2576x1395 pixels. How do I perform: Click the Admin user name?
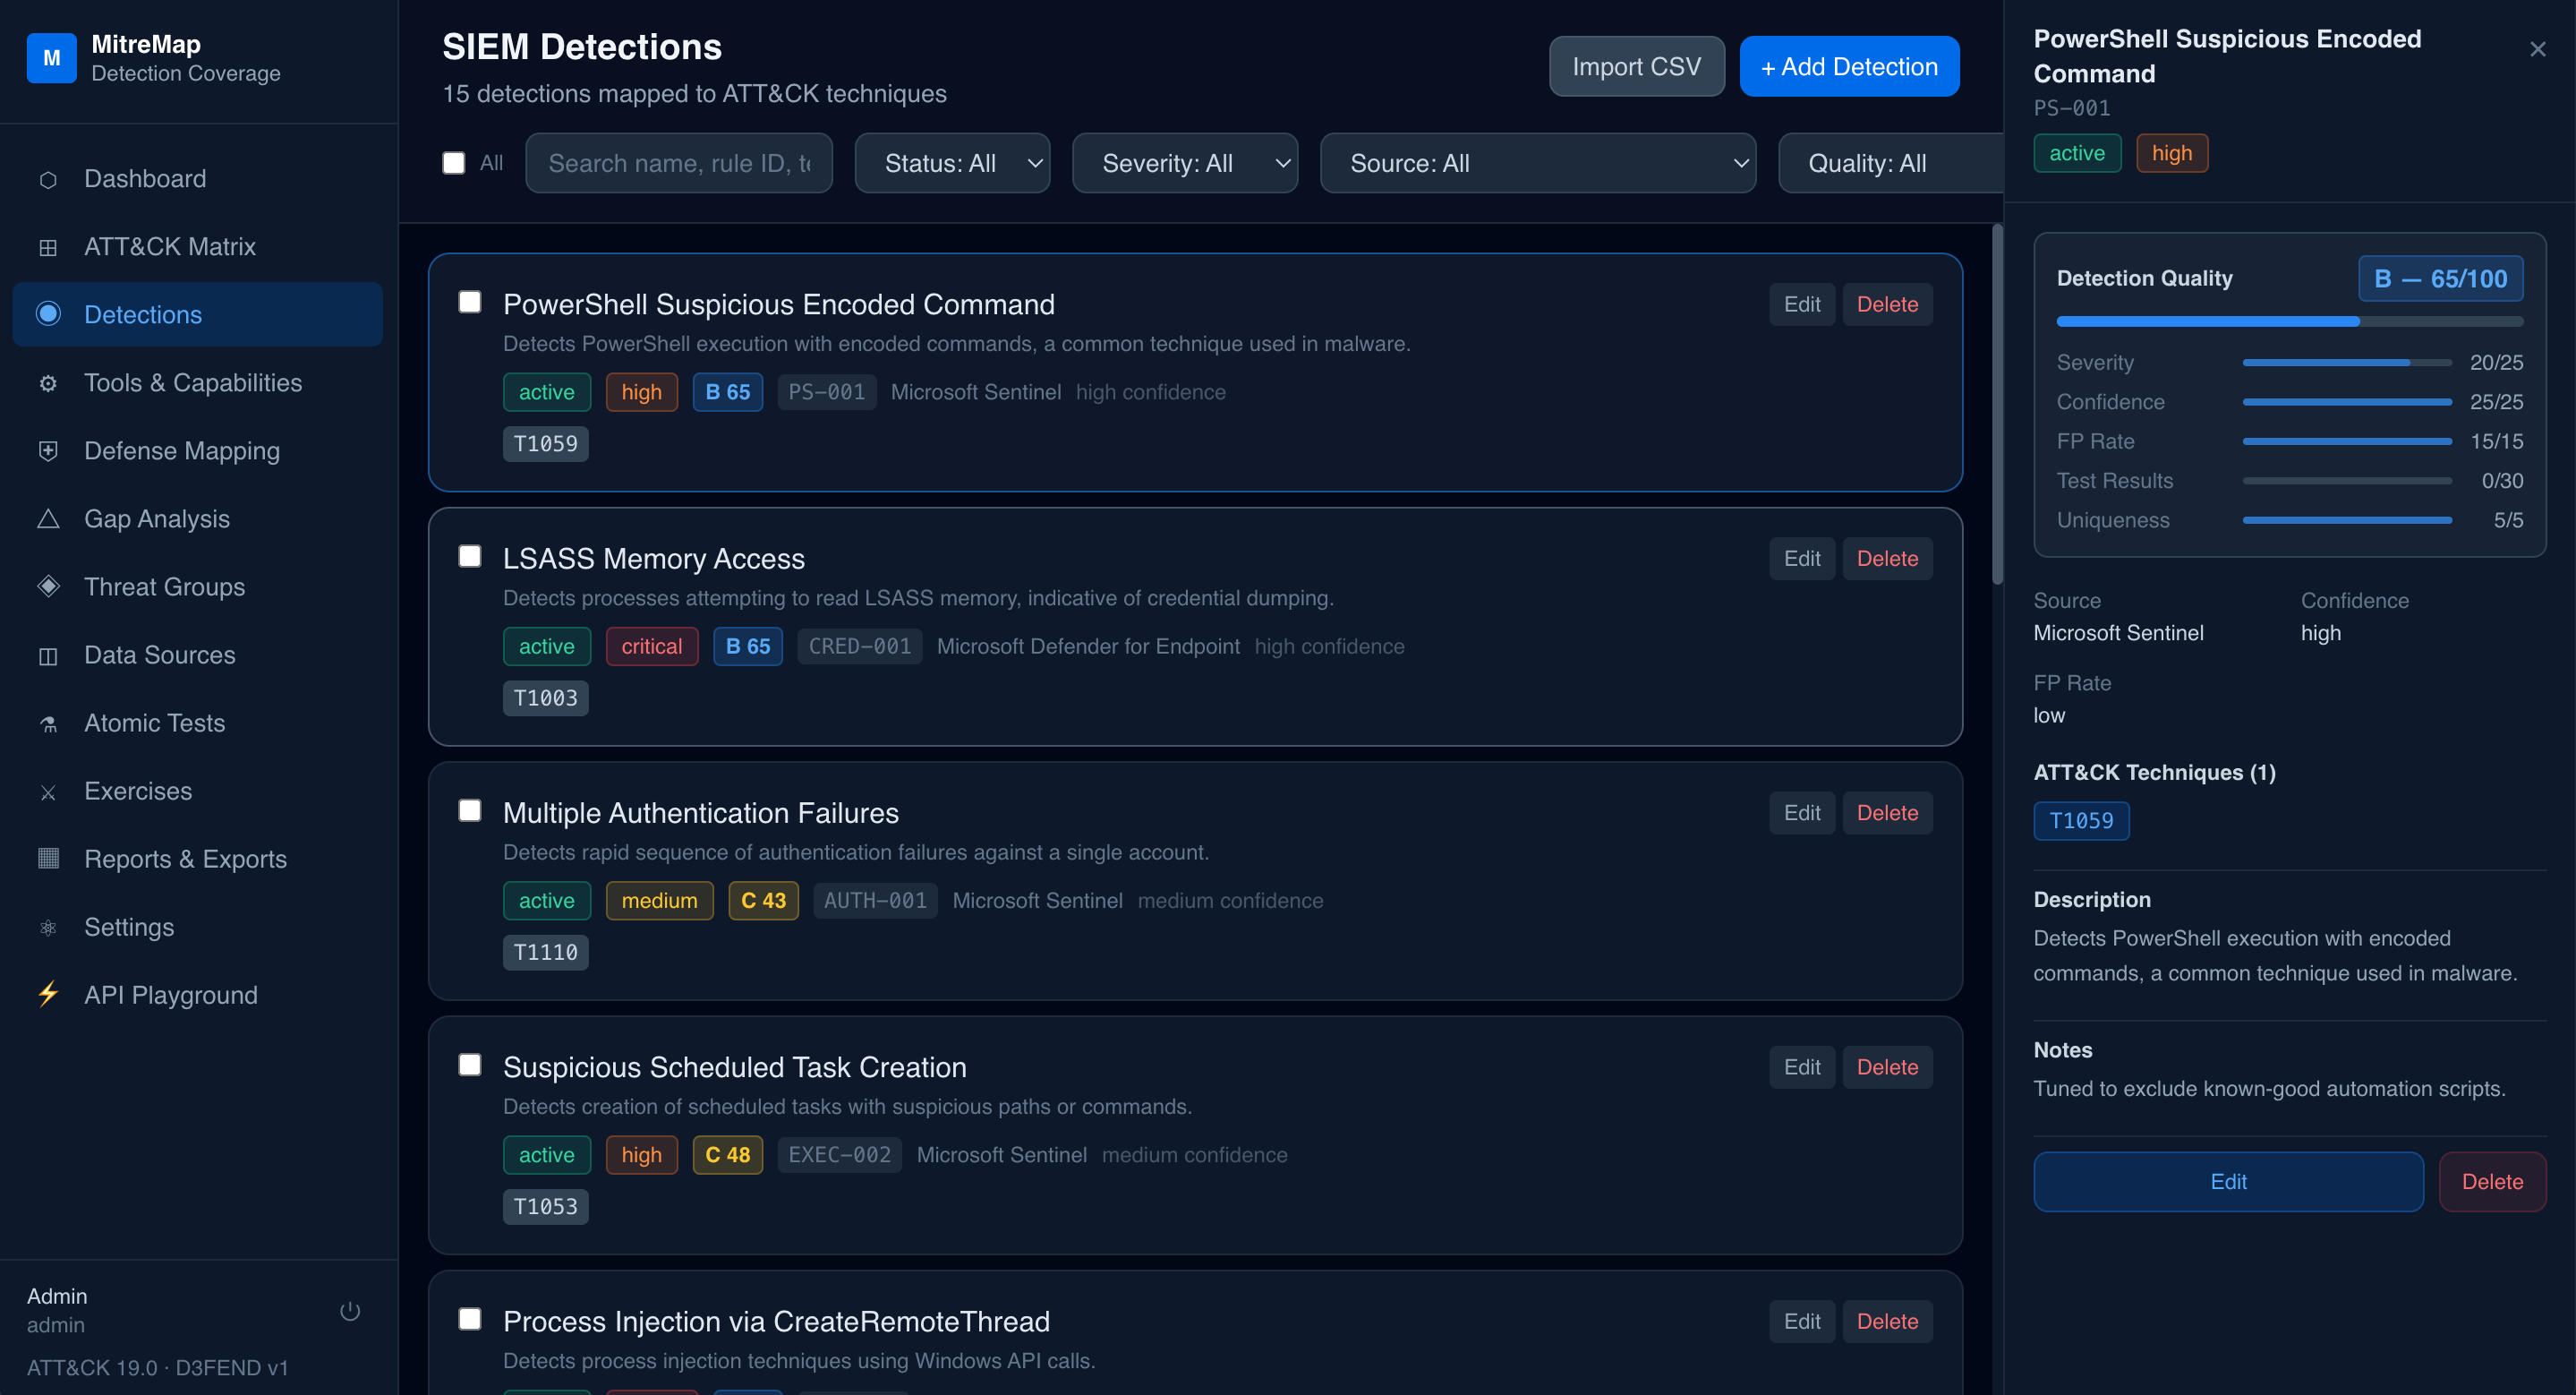(x=57, y=1297)
